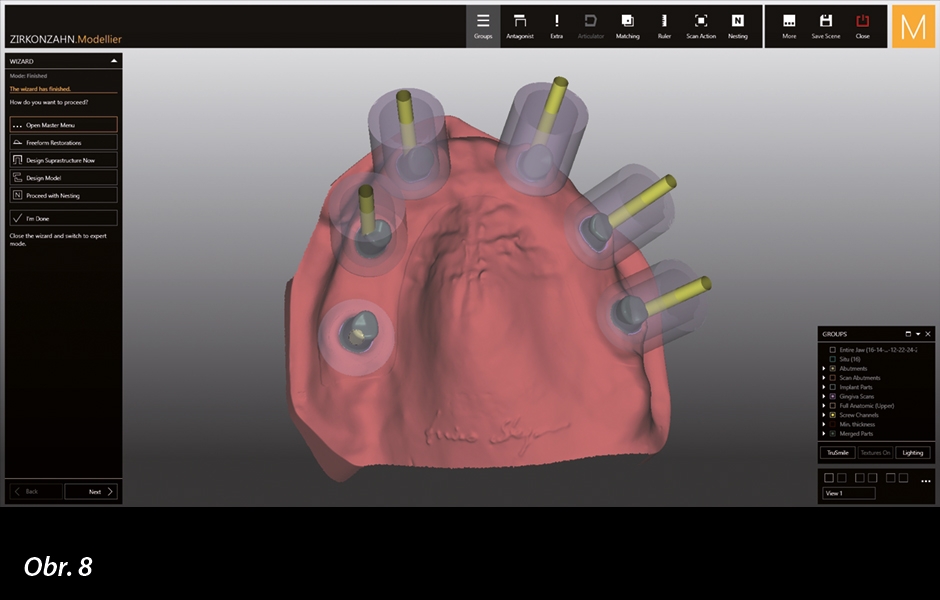Viewport: 940px width, 600px height.
Task: Click the orange M logo button
Action: coord(913,26)
